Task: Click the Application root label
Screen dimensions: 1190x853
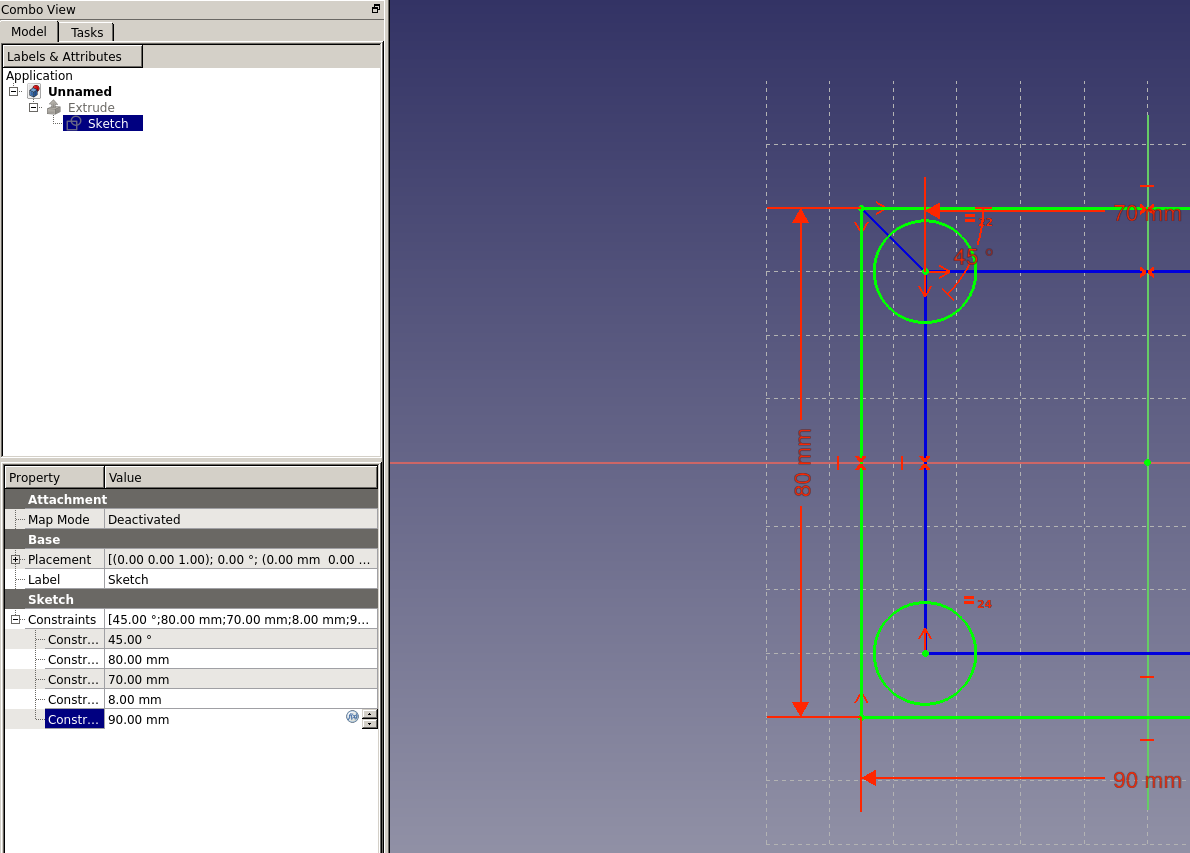Action: click(x=39, y=75)
